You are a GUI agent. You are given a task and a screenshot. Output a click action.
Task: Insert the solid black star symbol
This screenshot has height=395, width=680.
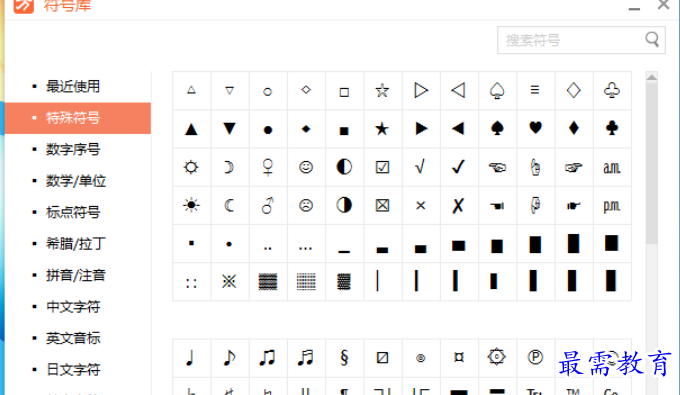pos(382,129)
